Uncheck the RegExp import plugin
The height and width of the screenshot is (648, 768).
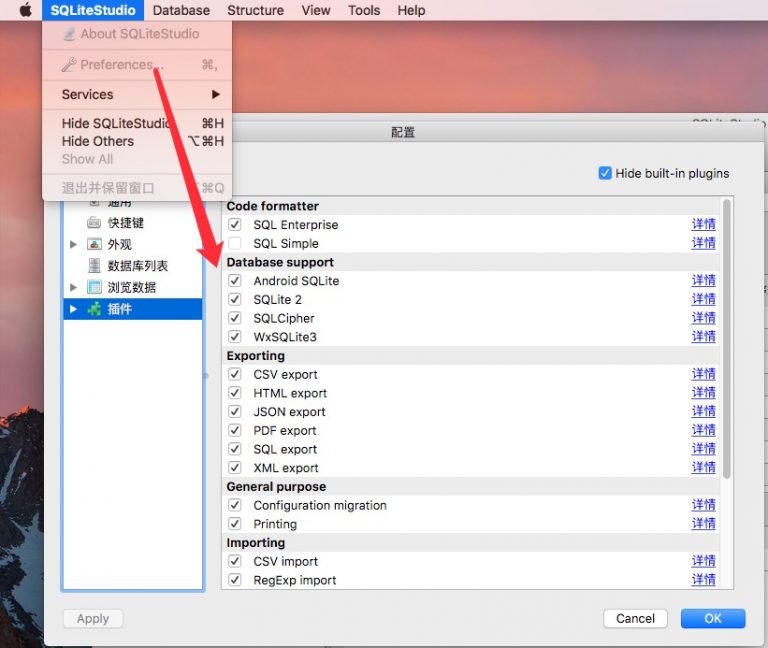235,580
